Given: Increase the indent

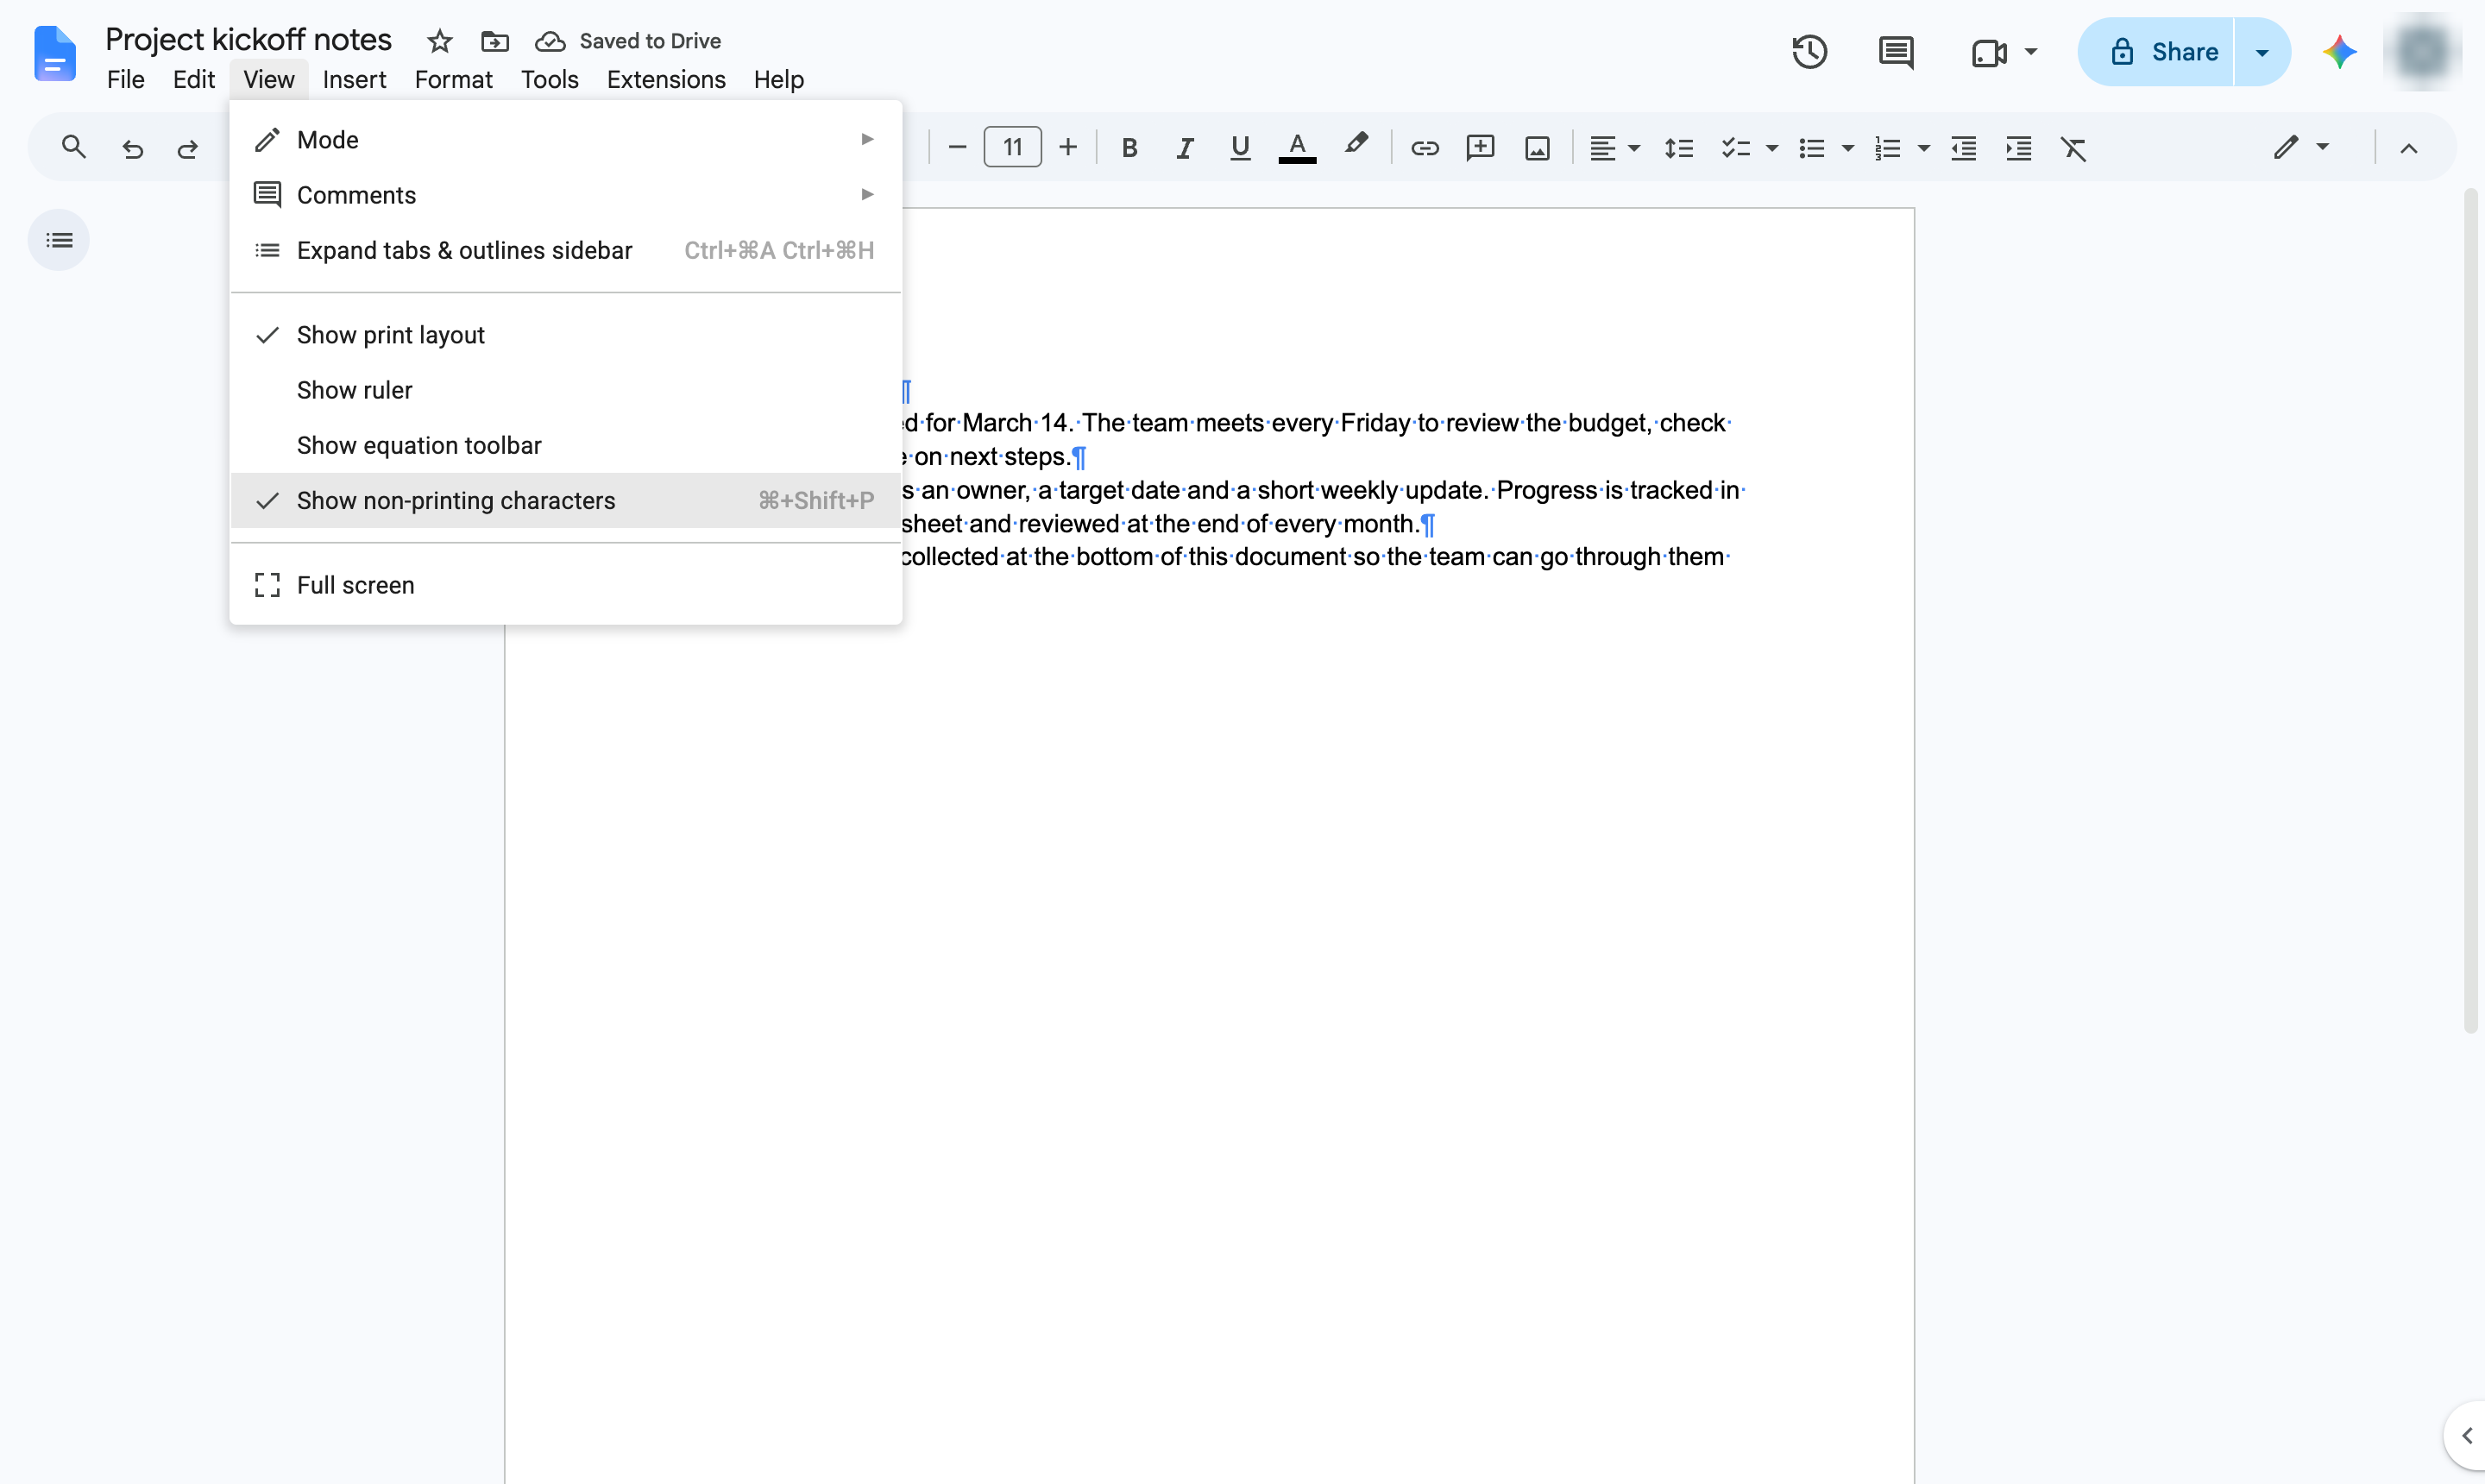Looking at the screenshot, I should pos(2018,148).
